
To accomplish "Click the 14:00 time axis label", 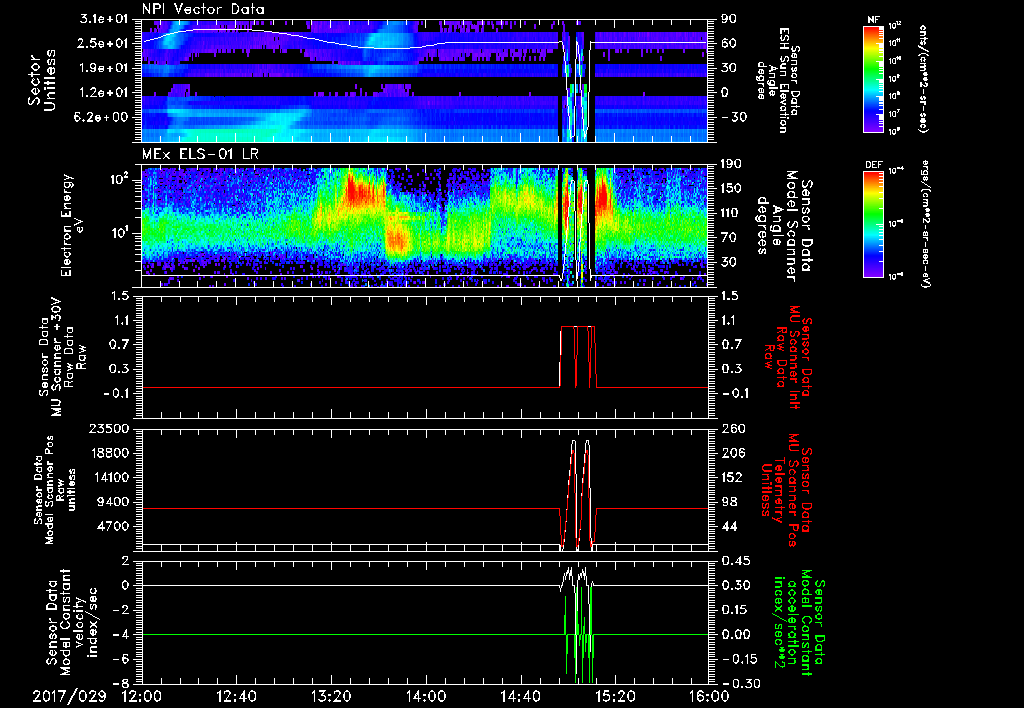I will [x=425, y=696].
